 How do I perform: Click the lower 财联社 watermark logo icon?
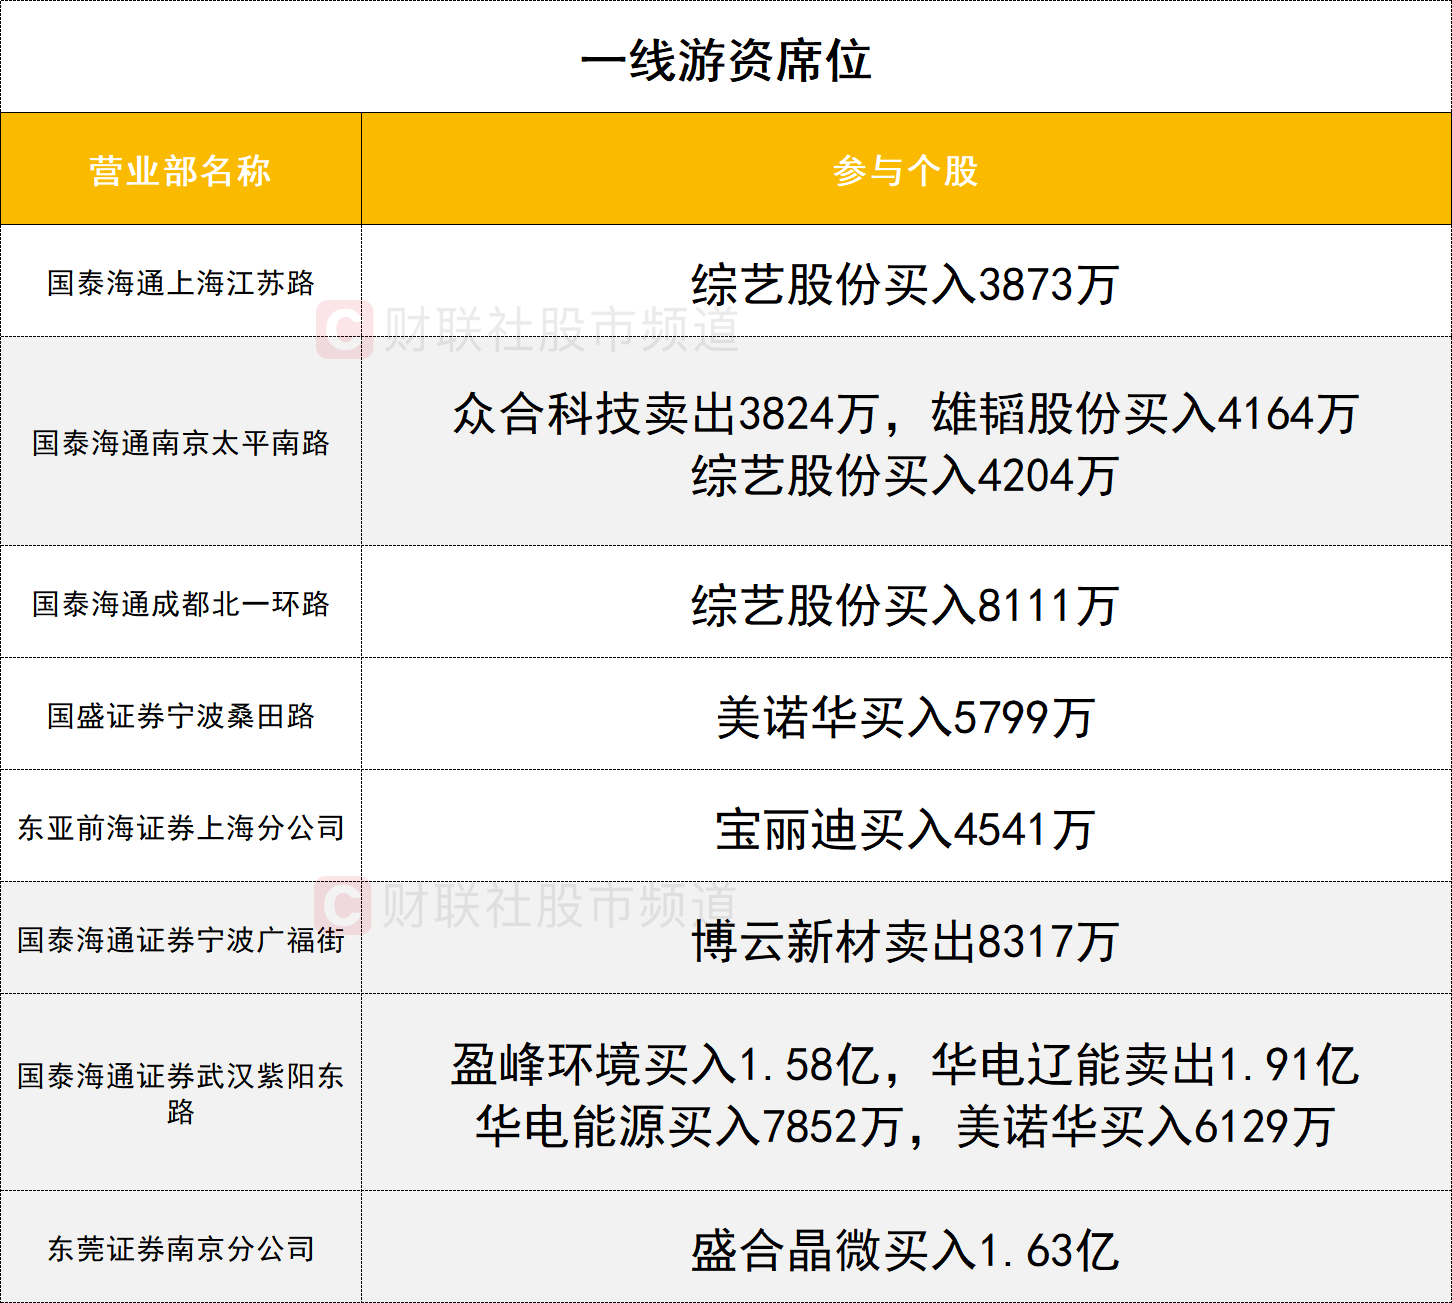(x=342, y=906)
